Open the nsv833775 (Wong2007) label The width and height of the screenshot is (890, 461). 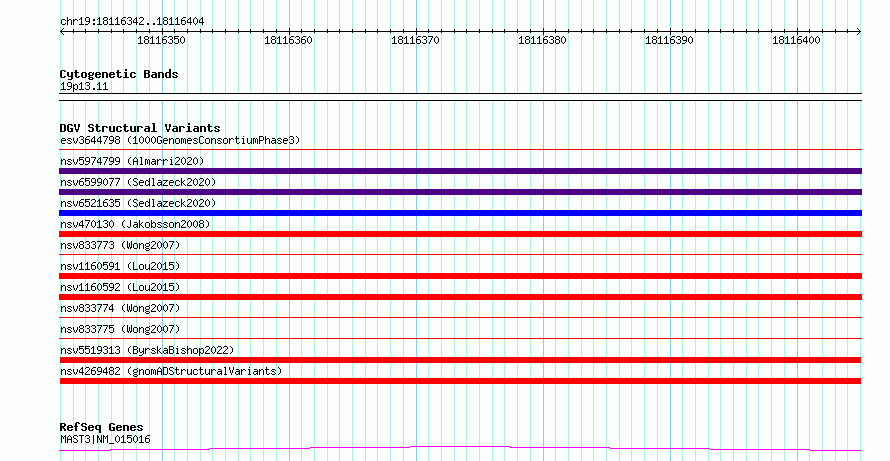tap(120, 329)
